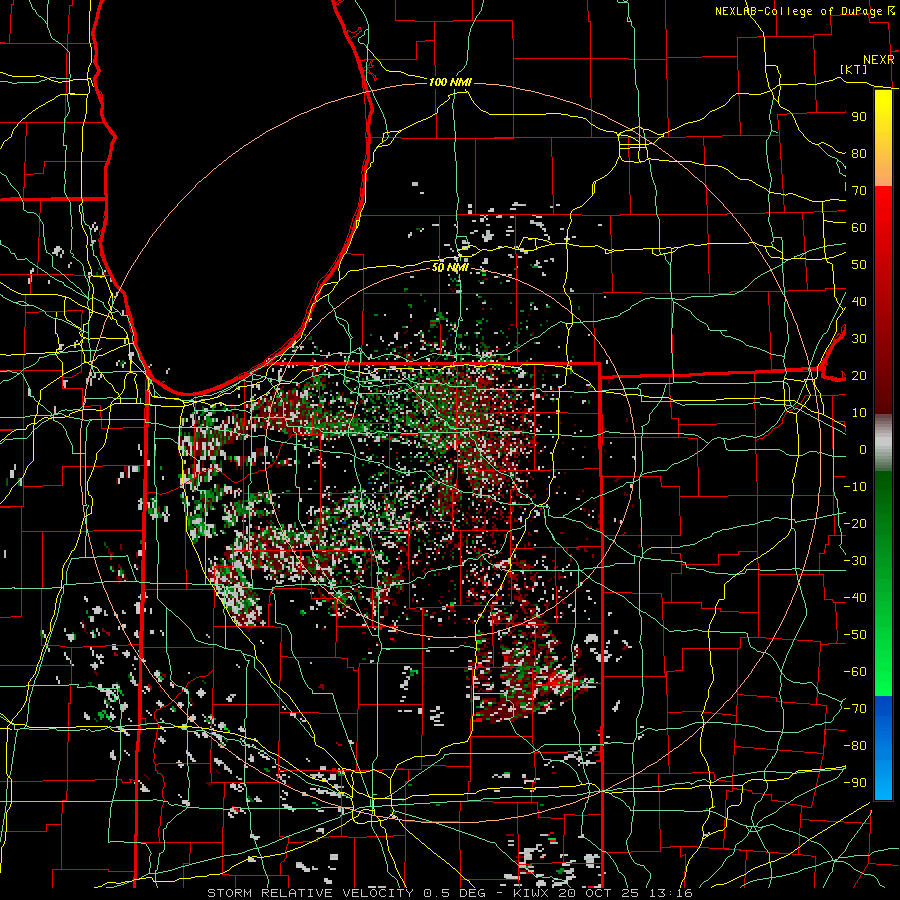Click the -10 knot scale label
This screenshot has width=900, height=900.
click(x=855, y=487)
